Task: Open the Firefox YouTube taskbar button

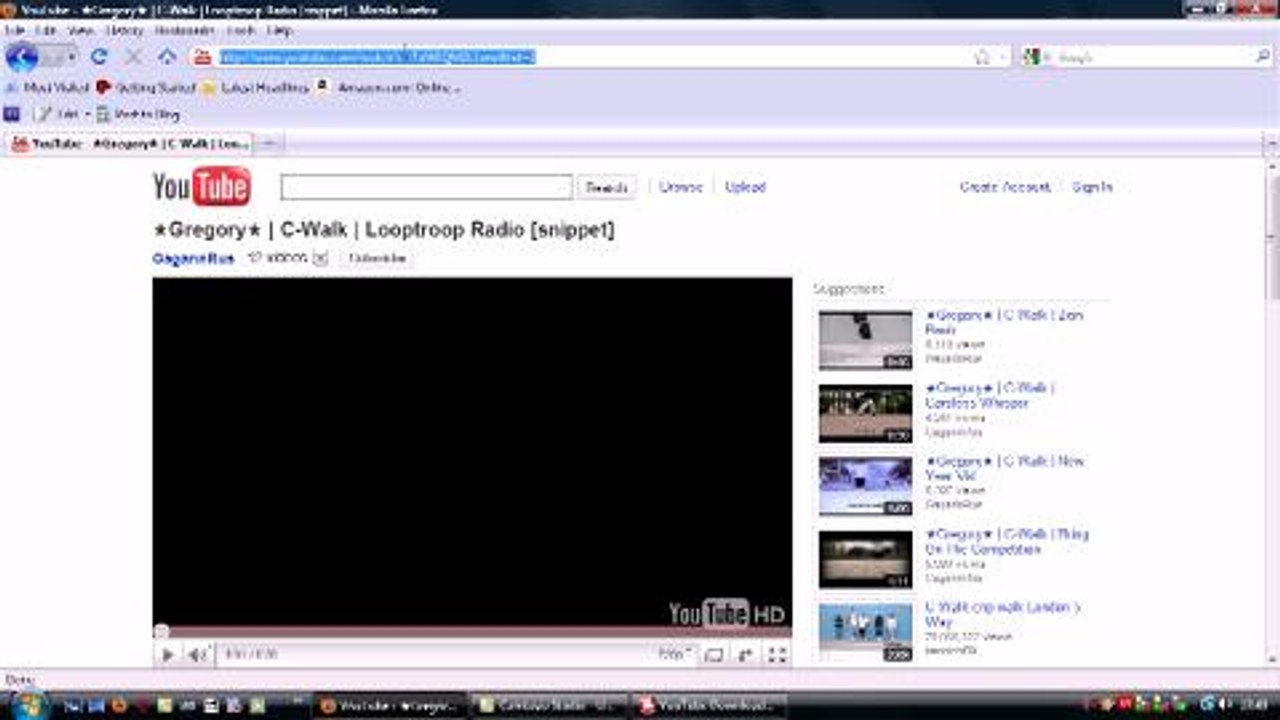Action: [388, 705]
